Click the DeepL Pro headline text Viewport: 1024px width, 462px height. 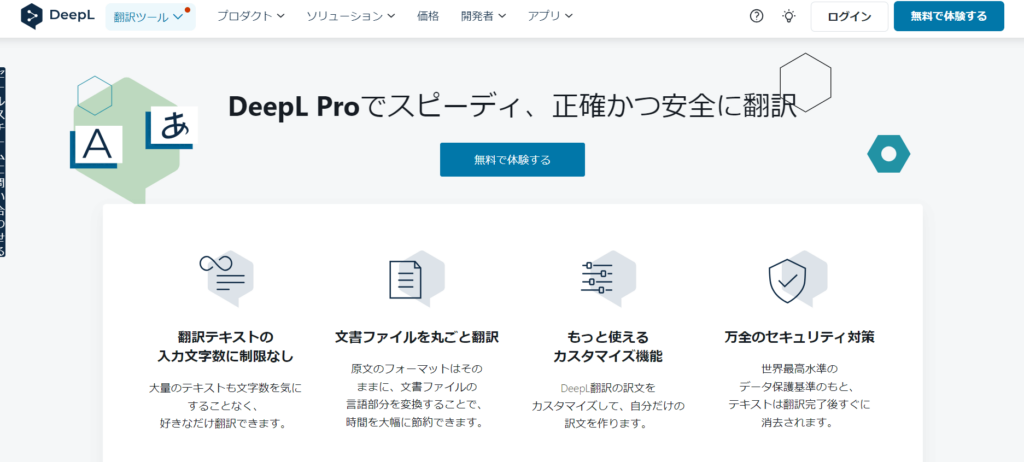(x=512, y=107)
